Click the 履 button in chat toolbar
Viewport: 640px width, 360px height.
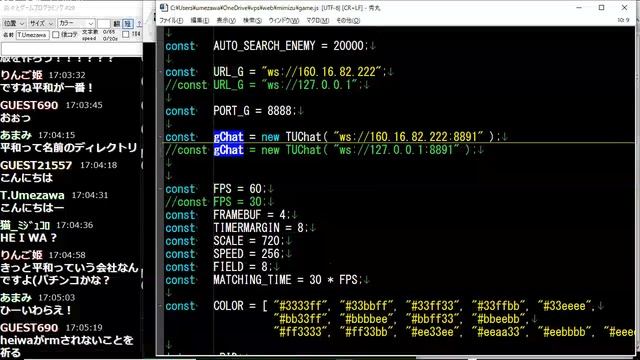(117, 24)
